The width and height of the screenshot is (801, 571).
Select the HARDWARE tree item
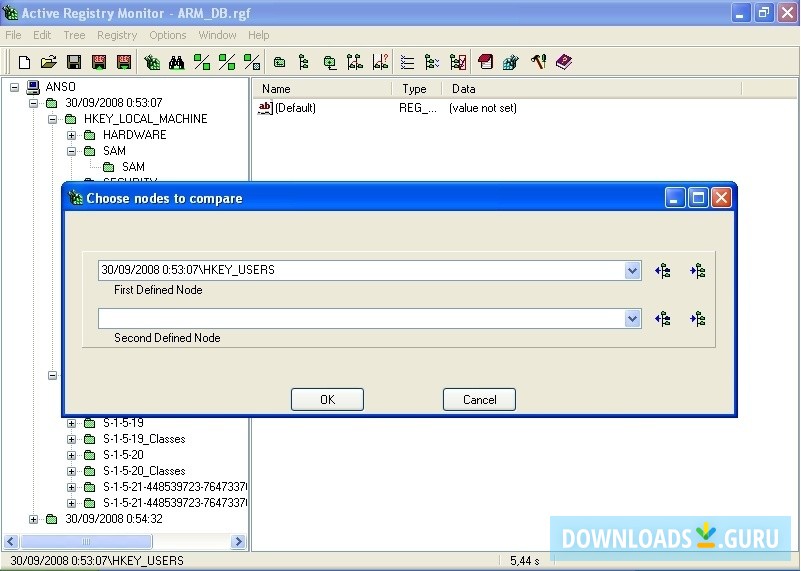[x=134, y=135]
